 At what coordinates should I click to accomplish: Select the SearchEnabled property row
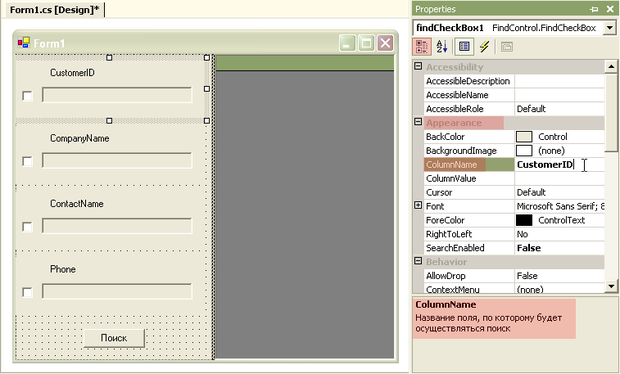(514, 248)
